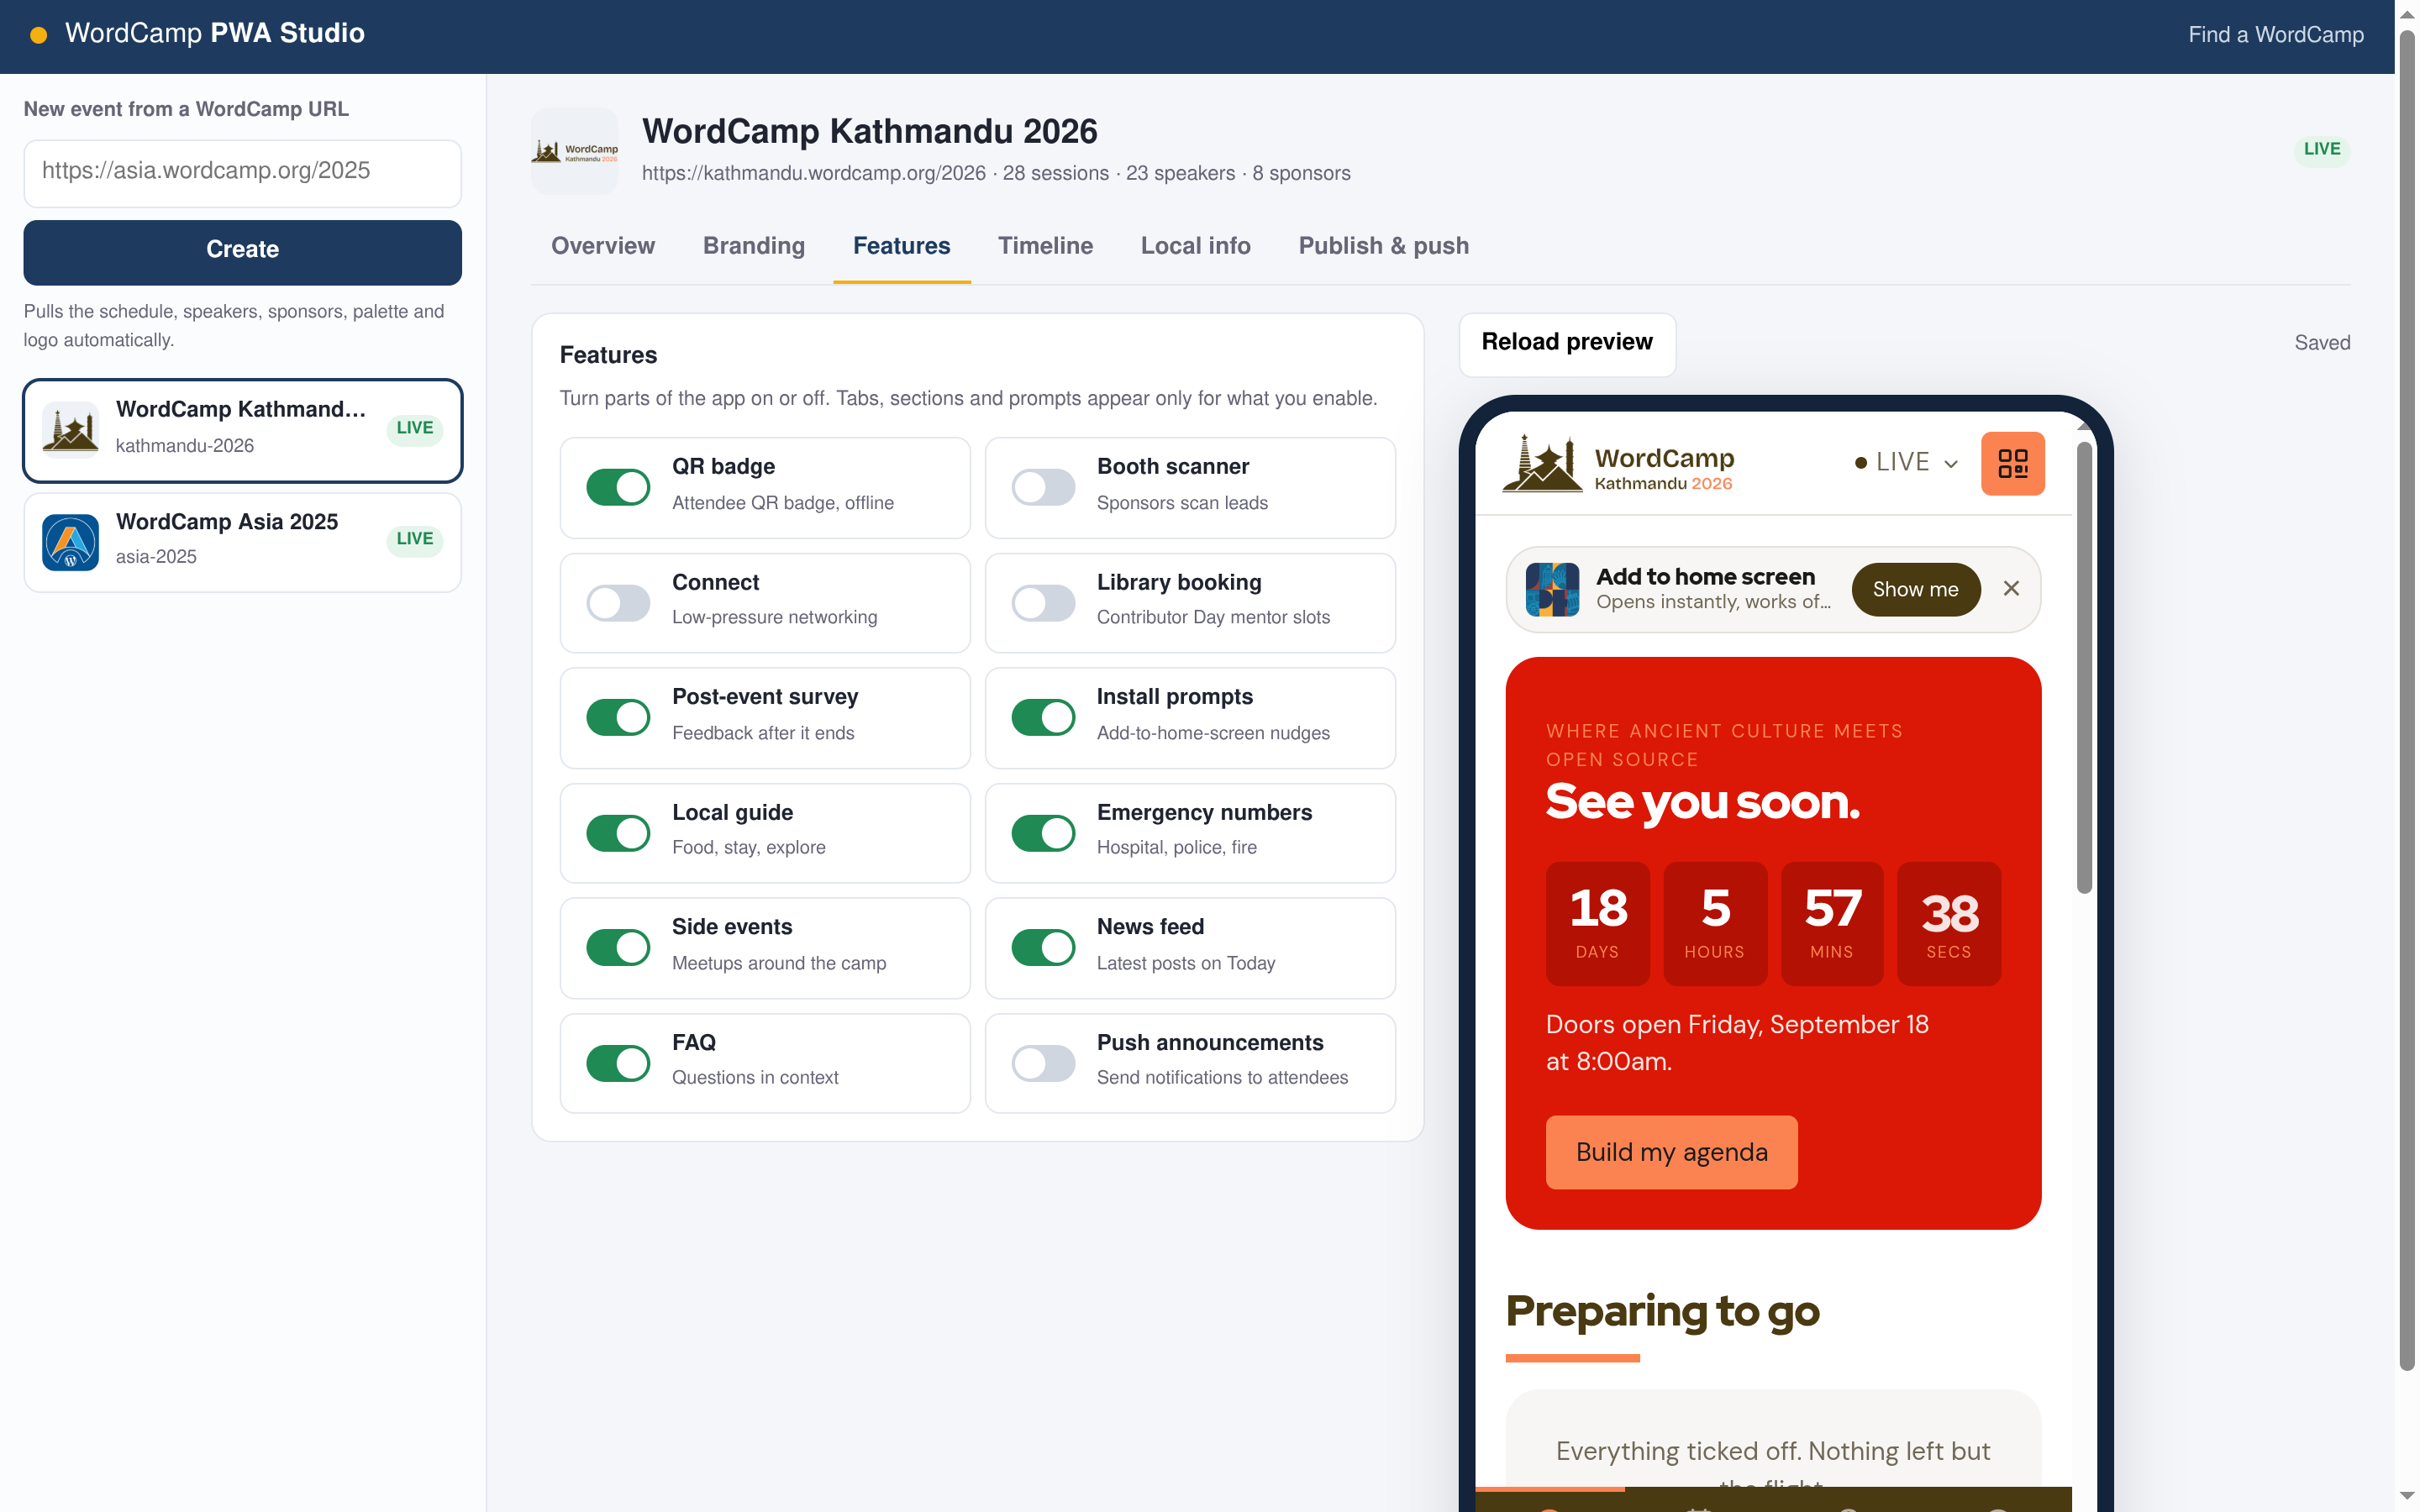2420x1512 pixels.
Task: Click the Preparing to go heading
Action: click(1662, 1311)
